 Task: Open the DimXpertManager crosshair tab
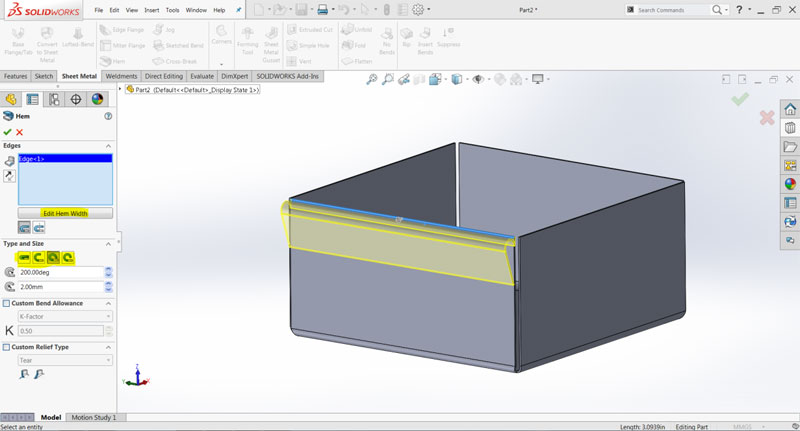click(76, 99)
